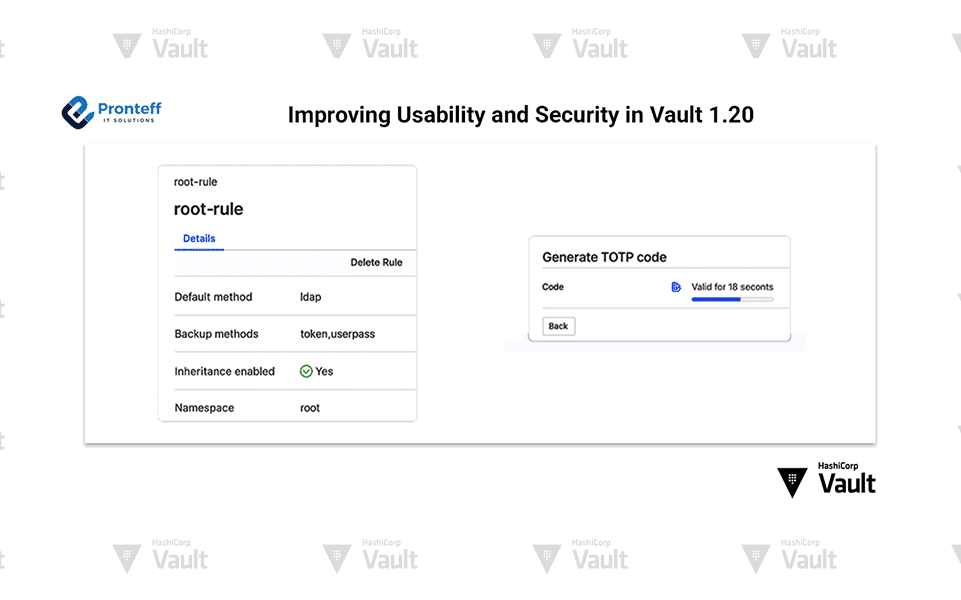Viewport: 961px width, 600px height.
Task: Click the Back button in TOTP panel
Action: [558, 326]
